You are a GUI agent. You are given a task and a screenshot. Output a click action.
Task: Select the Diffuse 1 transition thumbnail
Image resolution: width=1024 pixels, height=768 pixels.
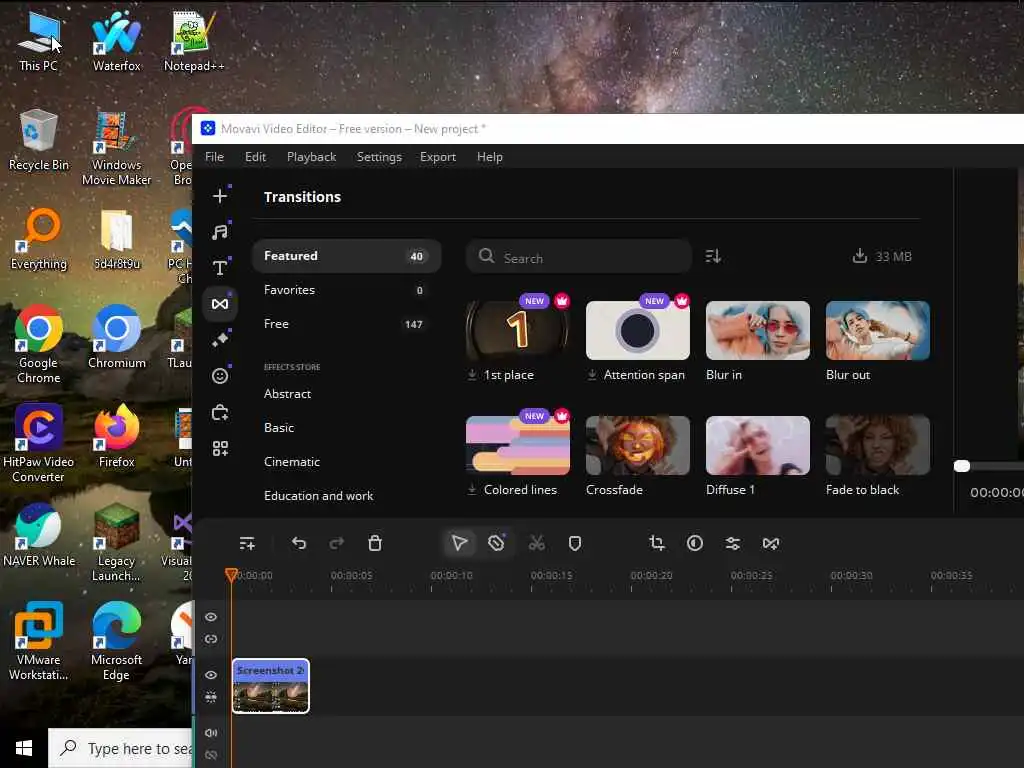point(758,445)
